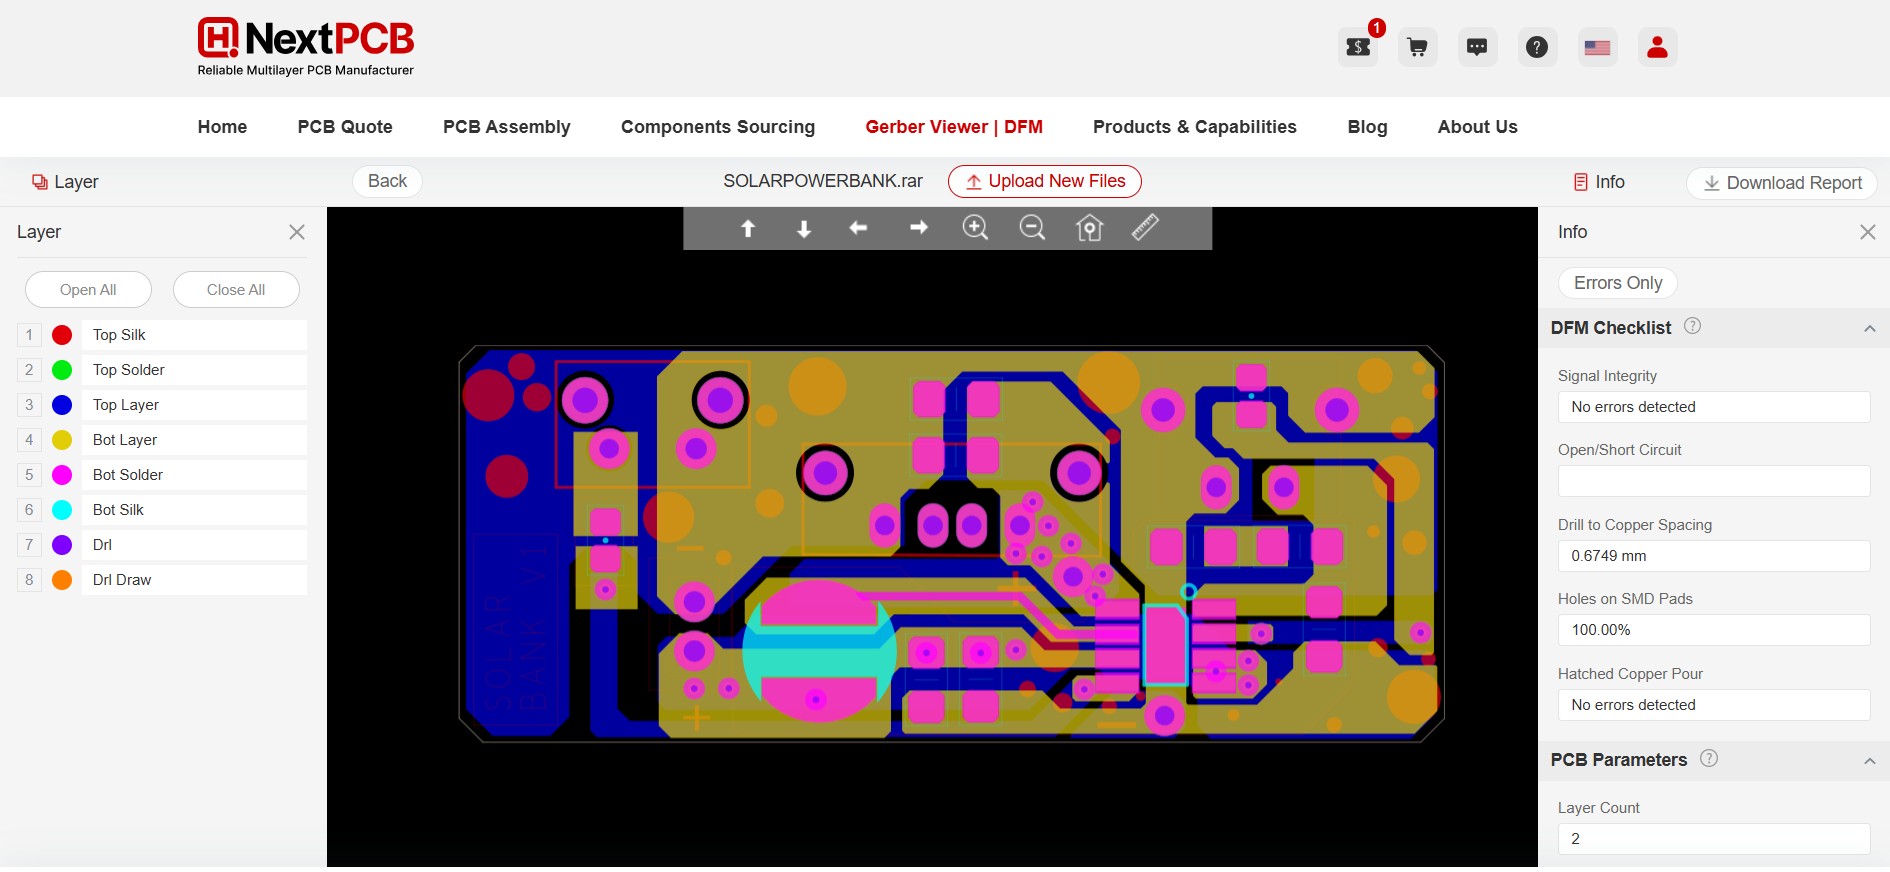
Task: Click the Upload New Files button
Action: pyautogui.click(x=1045, y=181)
